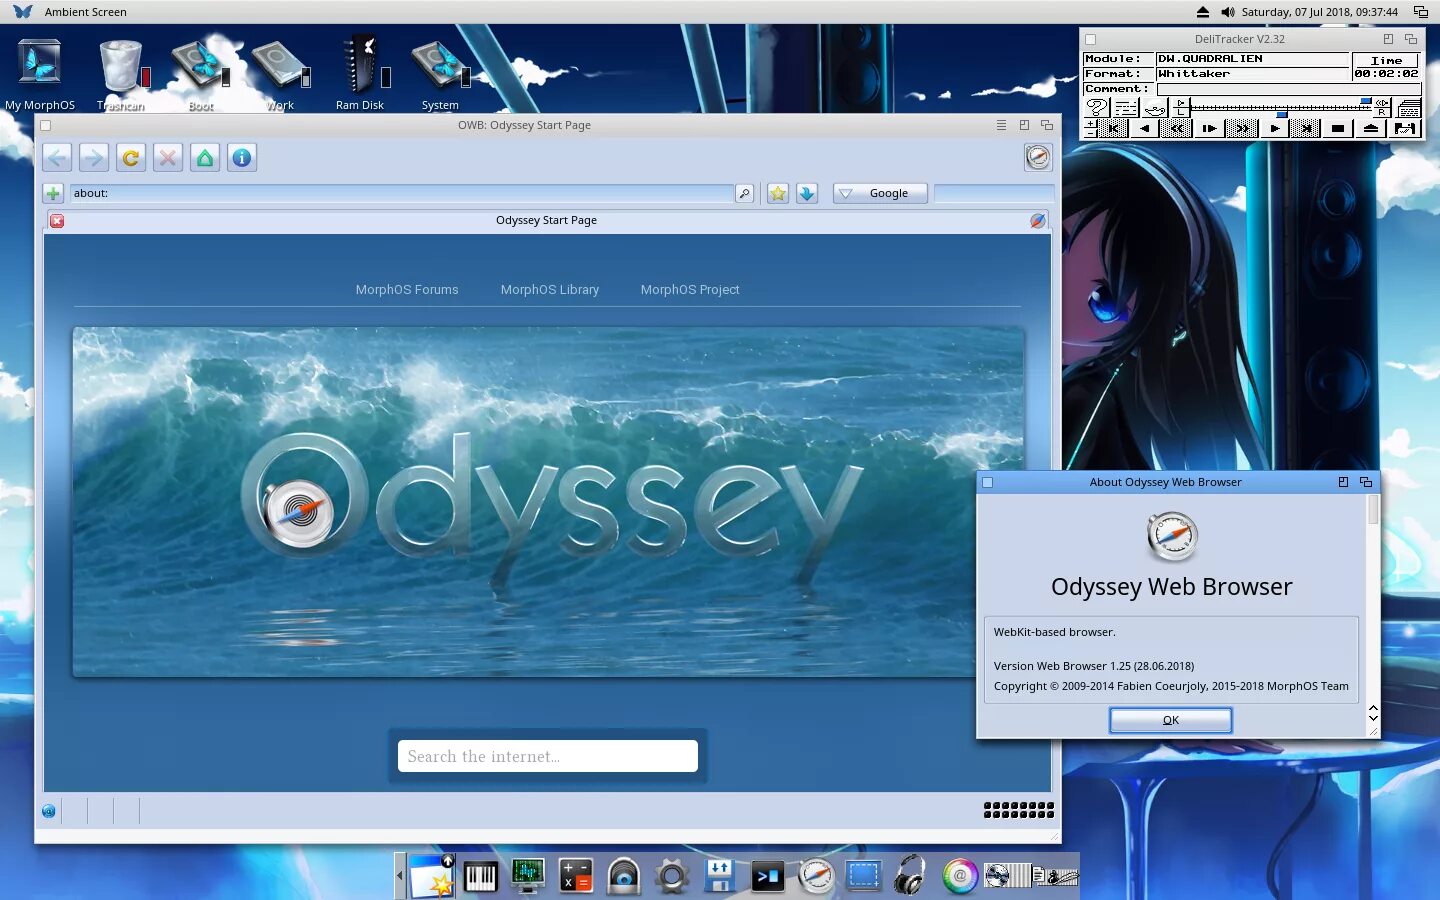Click the disk save icon in DeliTracker
The width and height of the screenshot is (1440, 900).
point(1405,128)
